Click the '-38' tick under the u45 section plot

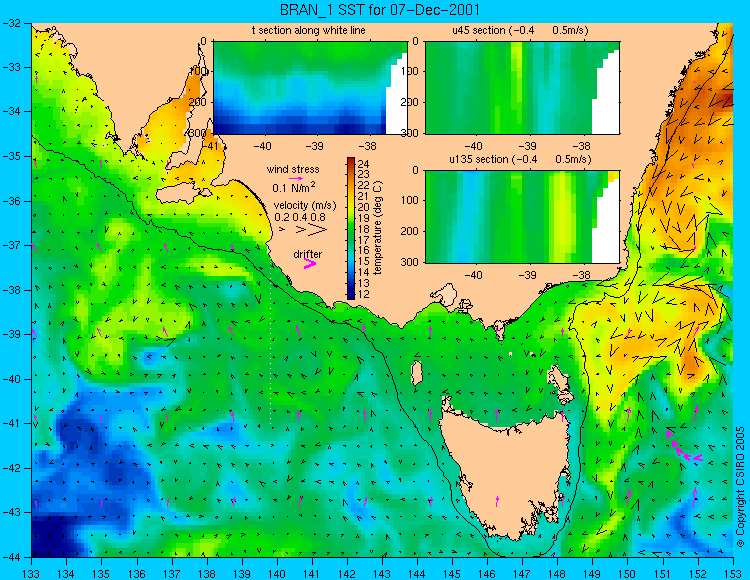coord(581,146)
